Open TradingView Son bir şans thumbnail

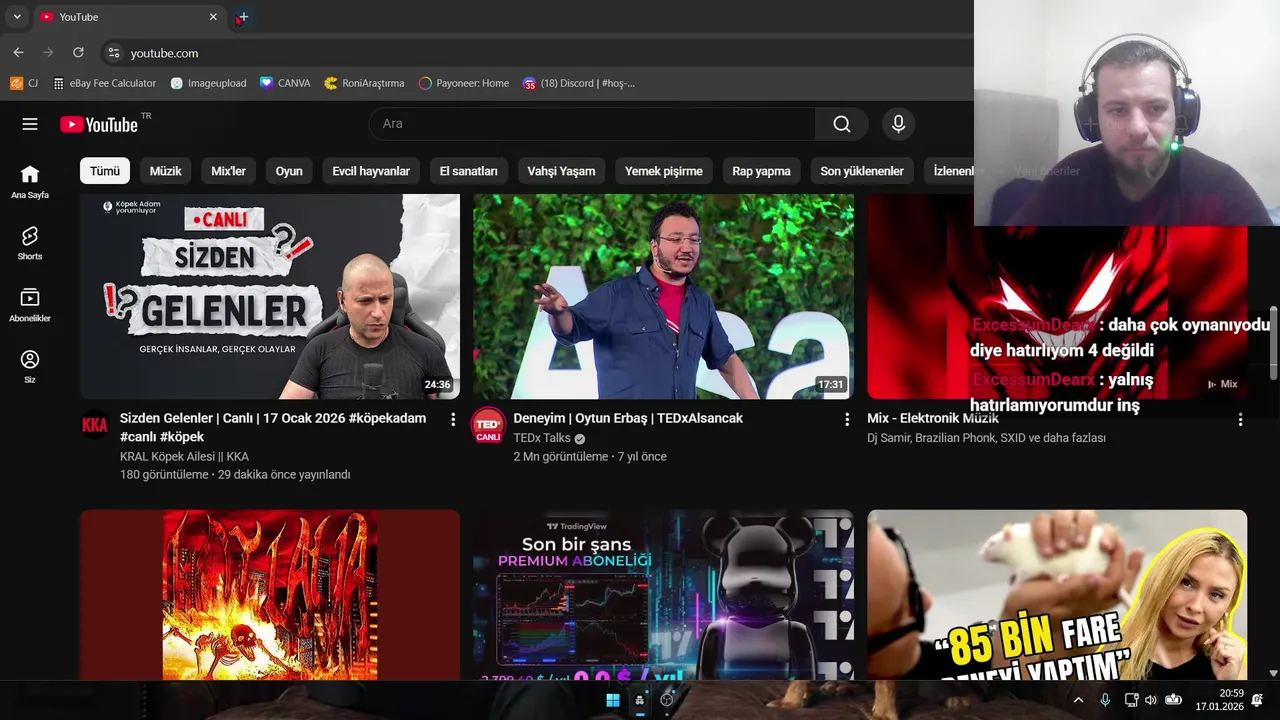(663, 595)
